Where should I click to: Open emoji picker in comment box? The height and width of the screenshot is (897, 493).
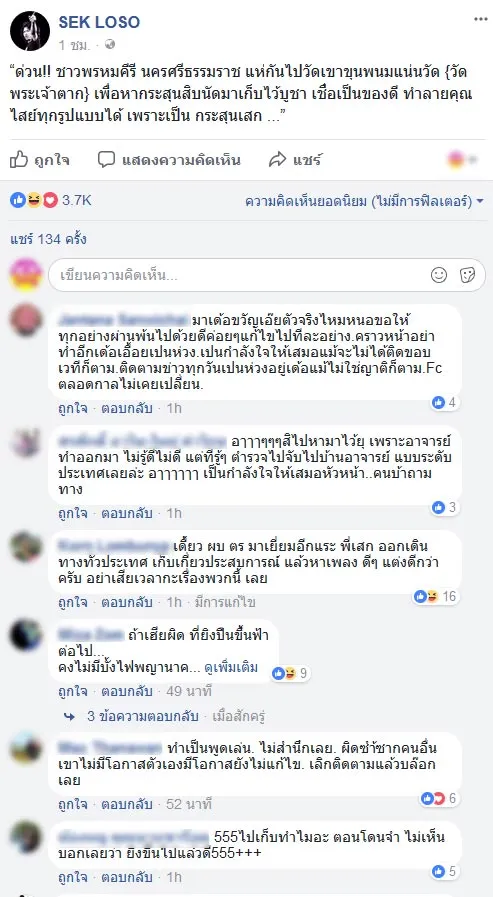pyautogui.click(x=439, y=275)
